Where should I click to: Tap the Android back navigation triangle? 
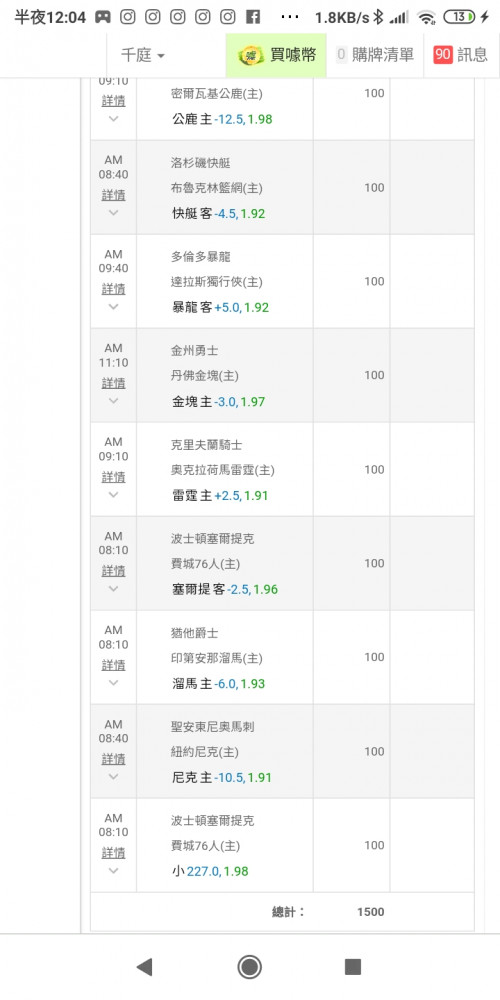pyautogui.click(x=145, y=967)
